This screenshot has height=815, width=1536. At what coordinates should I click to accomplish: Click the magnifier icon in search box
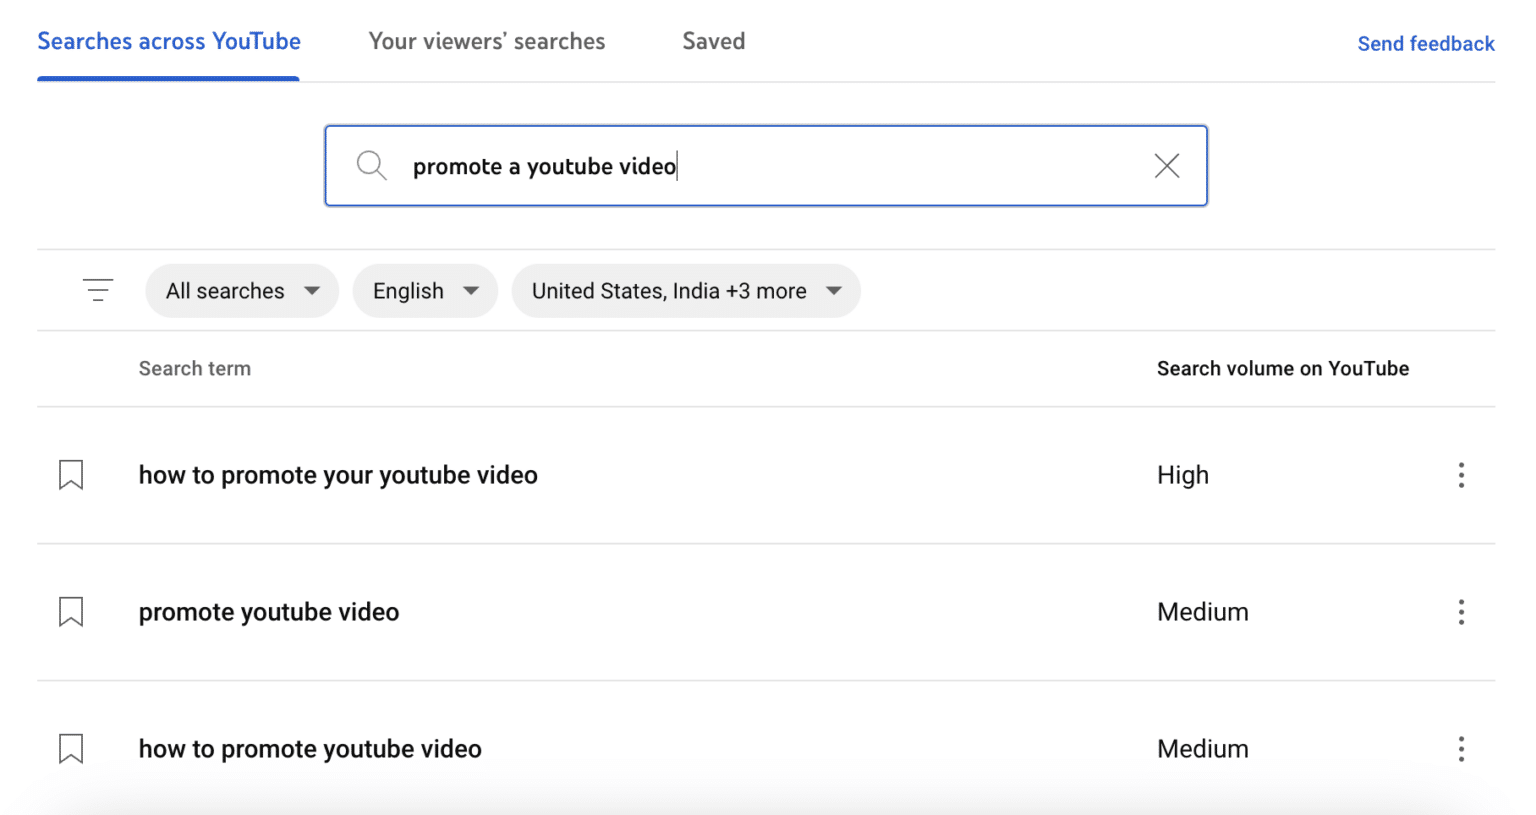(371, 165)
